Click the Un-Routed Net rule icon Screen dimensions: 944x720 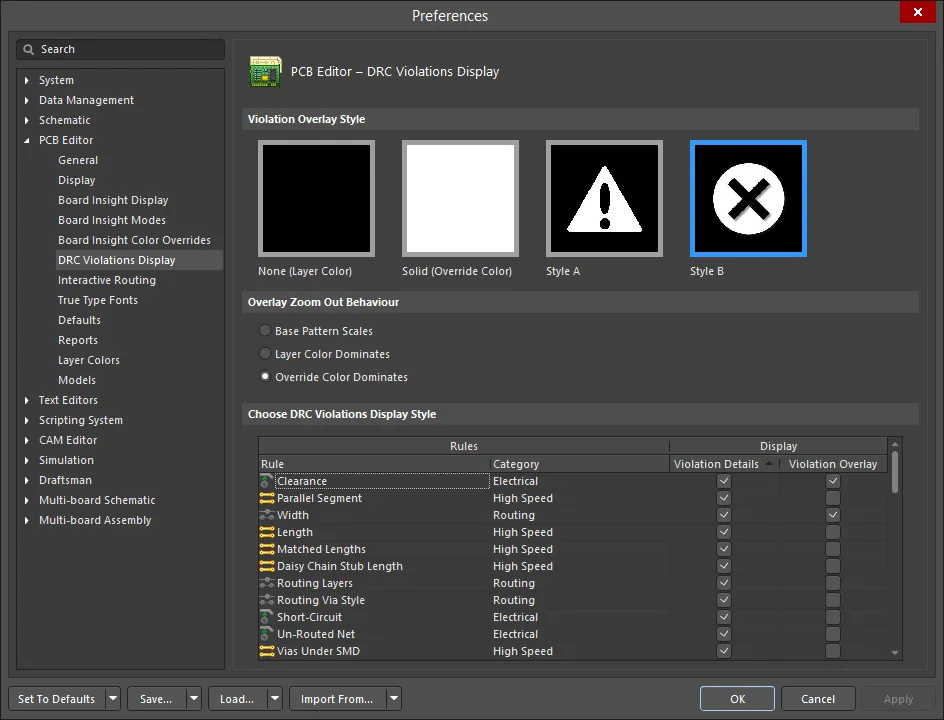265,634
